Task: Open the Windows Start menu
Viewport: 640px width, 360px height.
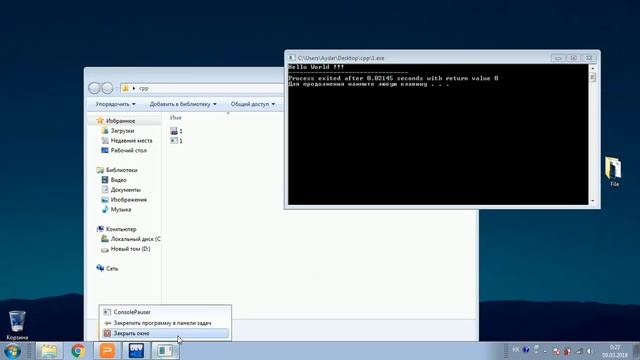Action: pos(12,351)
